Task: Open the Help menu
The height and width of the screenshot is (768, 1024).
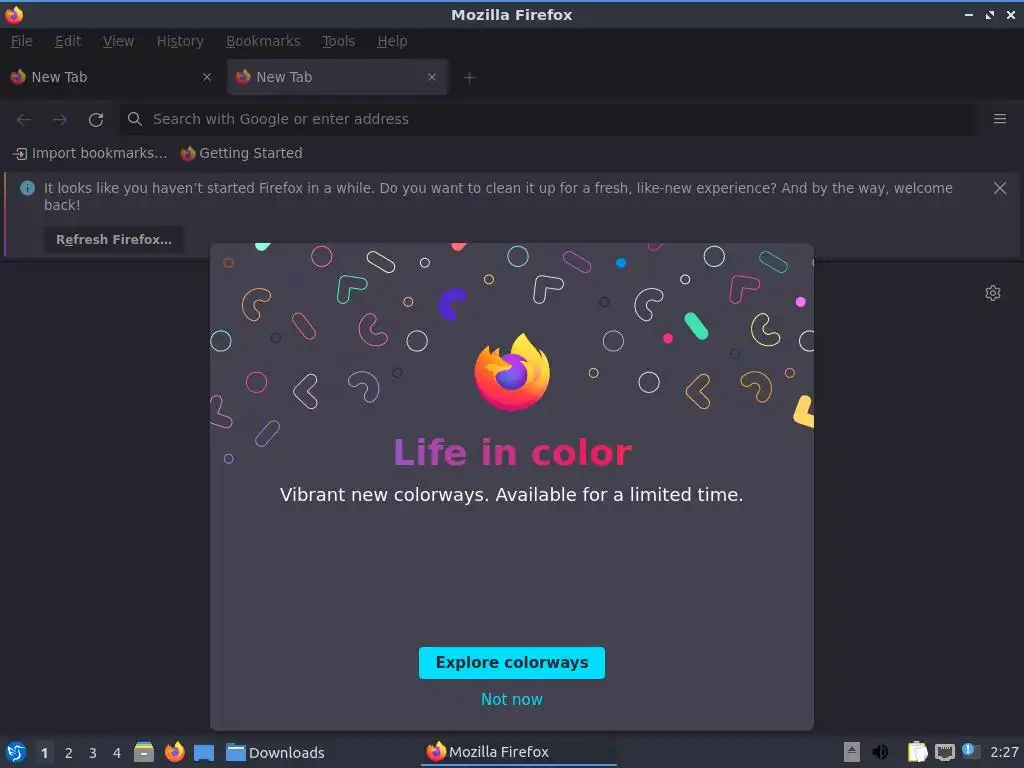Action: 392,41
